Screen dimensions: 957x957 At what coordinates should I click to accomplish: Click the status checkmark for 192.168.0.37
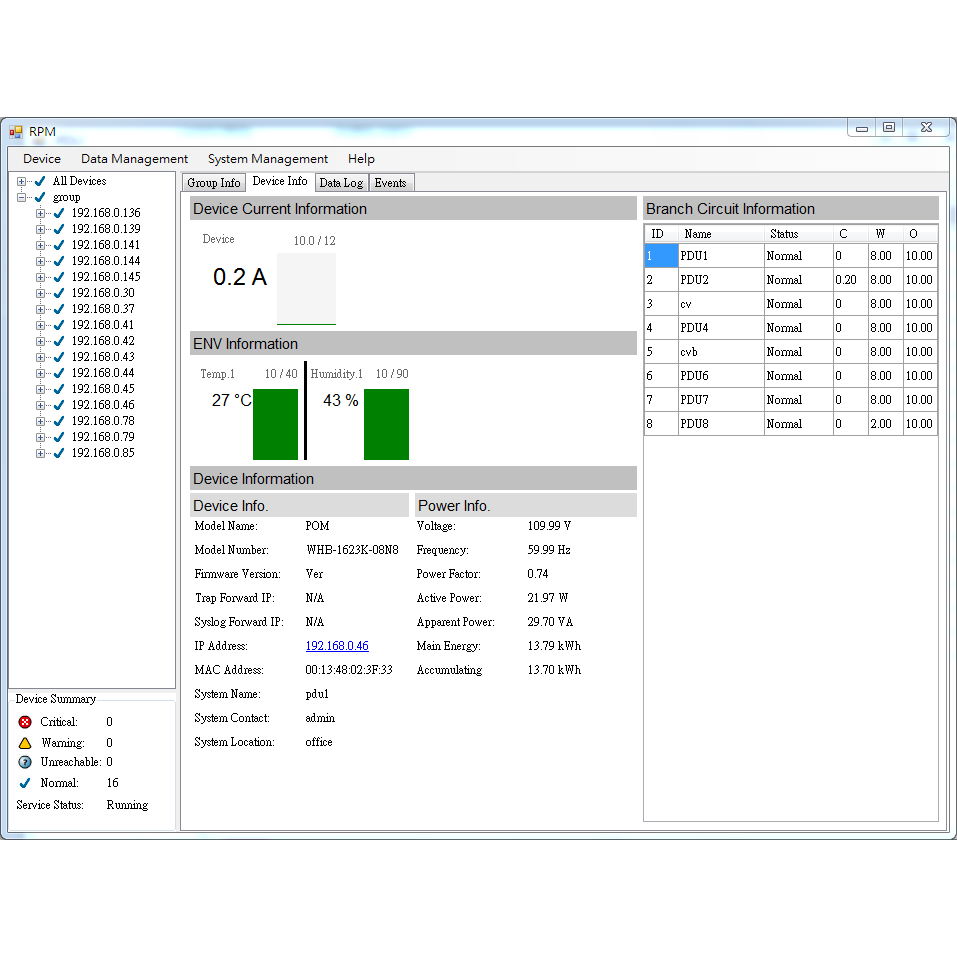(x=59, y=309)
